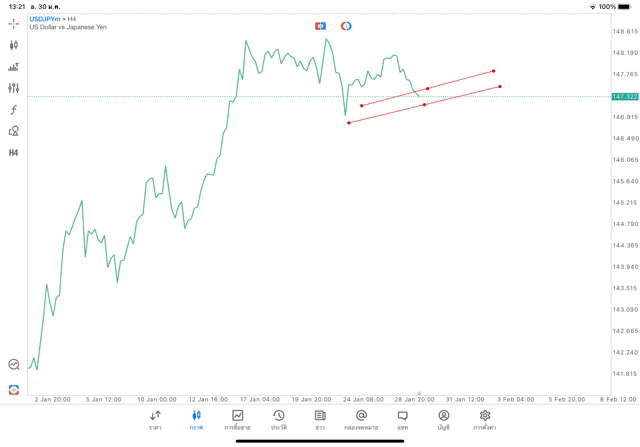This screenshot has height=447, width=640.
Task: Open the ประวัติ (History) tab
Action: [278, 419]
